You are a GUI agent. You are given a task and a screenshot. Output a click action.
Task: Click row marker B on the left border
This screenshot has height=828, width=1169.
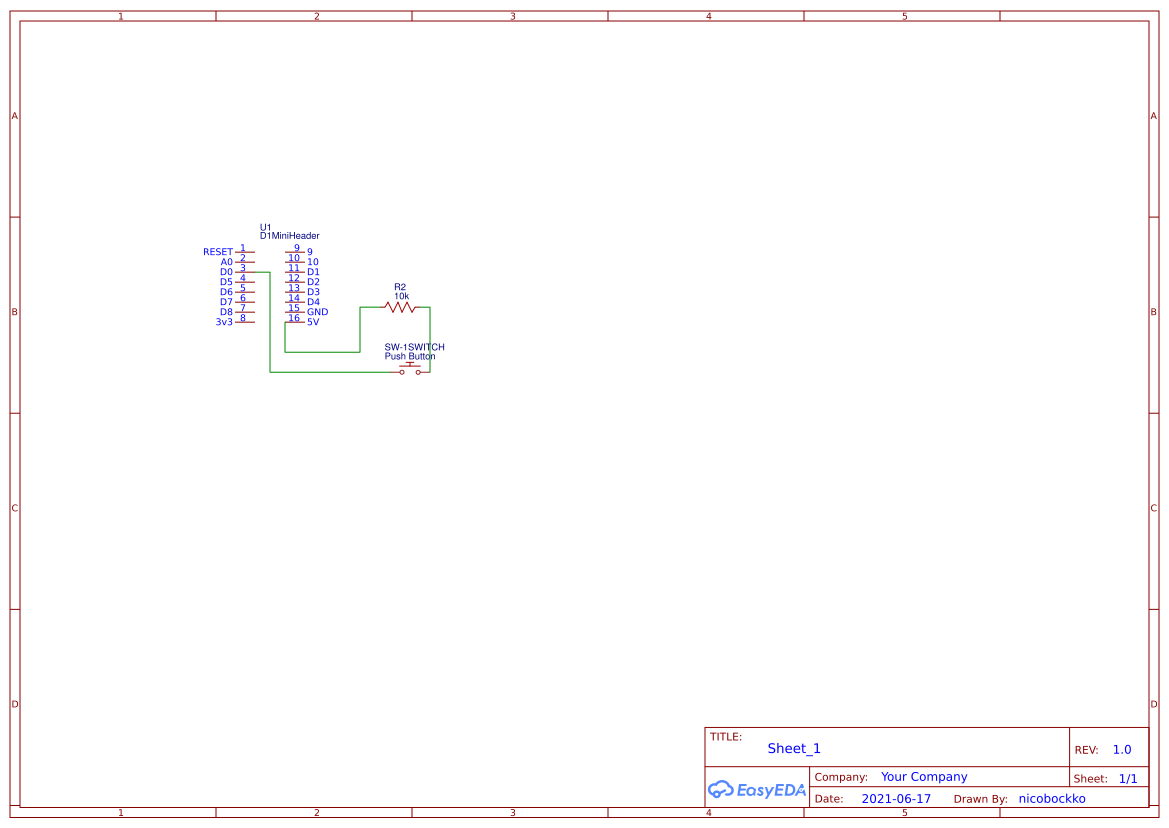coord(13,311)
